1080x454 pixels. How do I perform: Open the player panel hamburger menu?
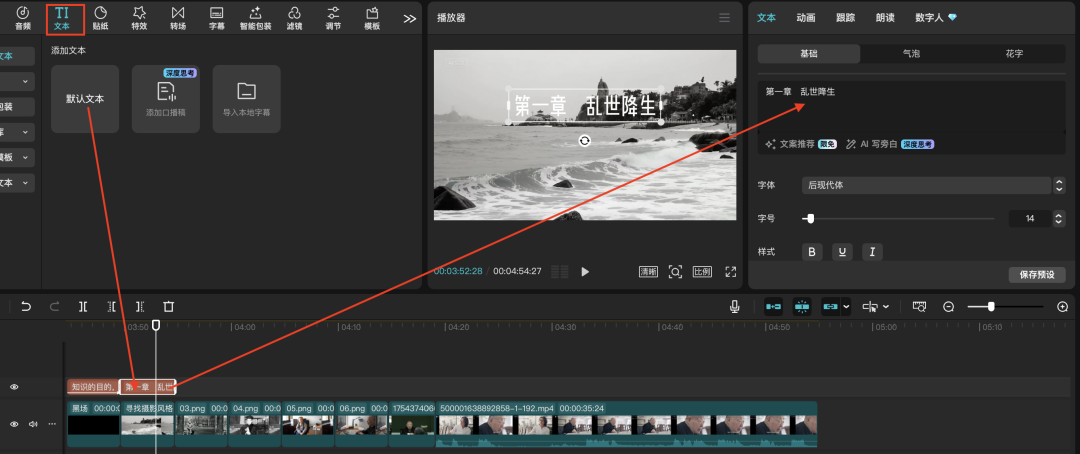pos(724,18)
